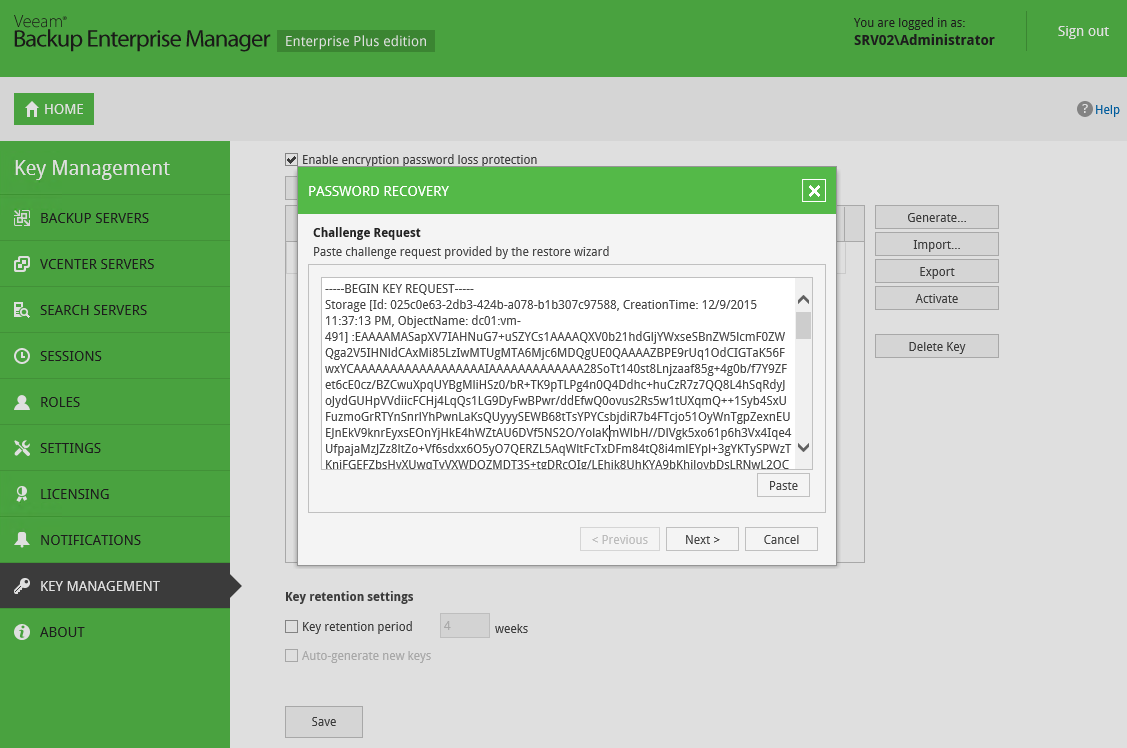Click the Settings wrench icon

[x=21, y=448]
